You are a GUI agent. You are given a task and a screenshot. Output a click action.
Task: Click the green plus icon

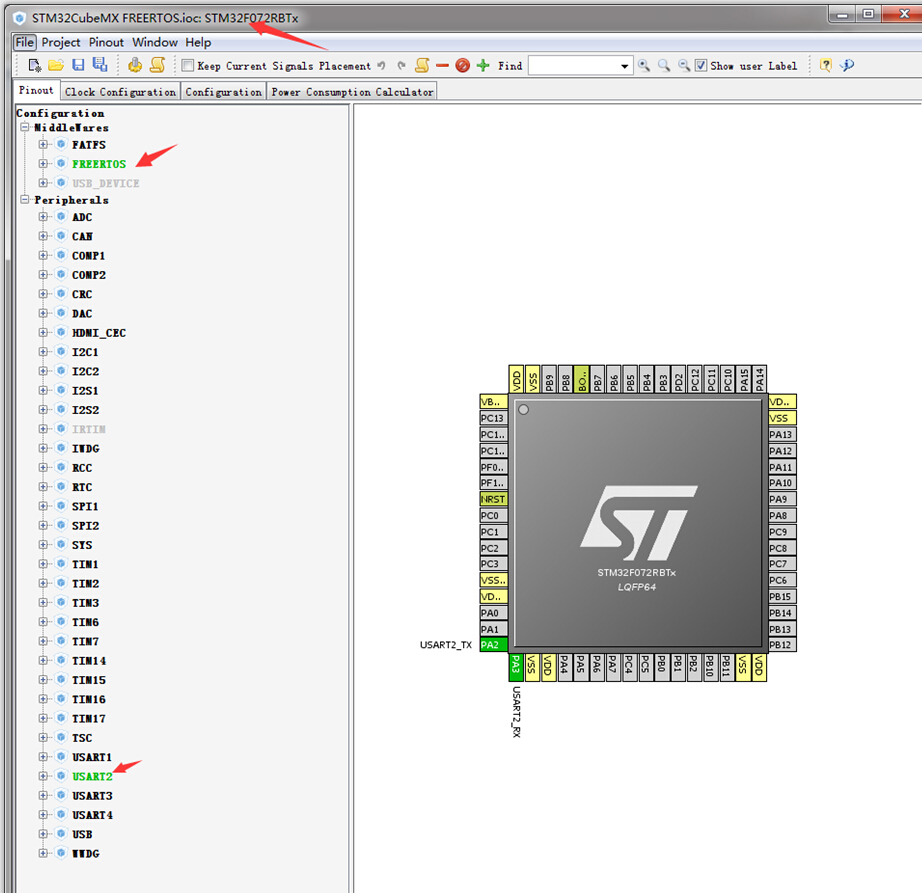(483, 65)
